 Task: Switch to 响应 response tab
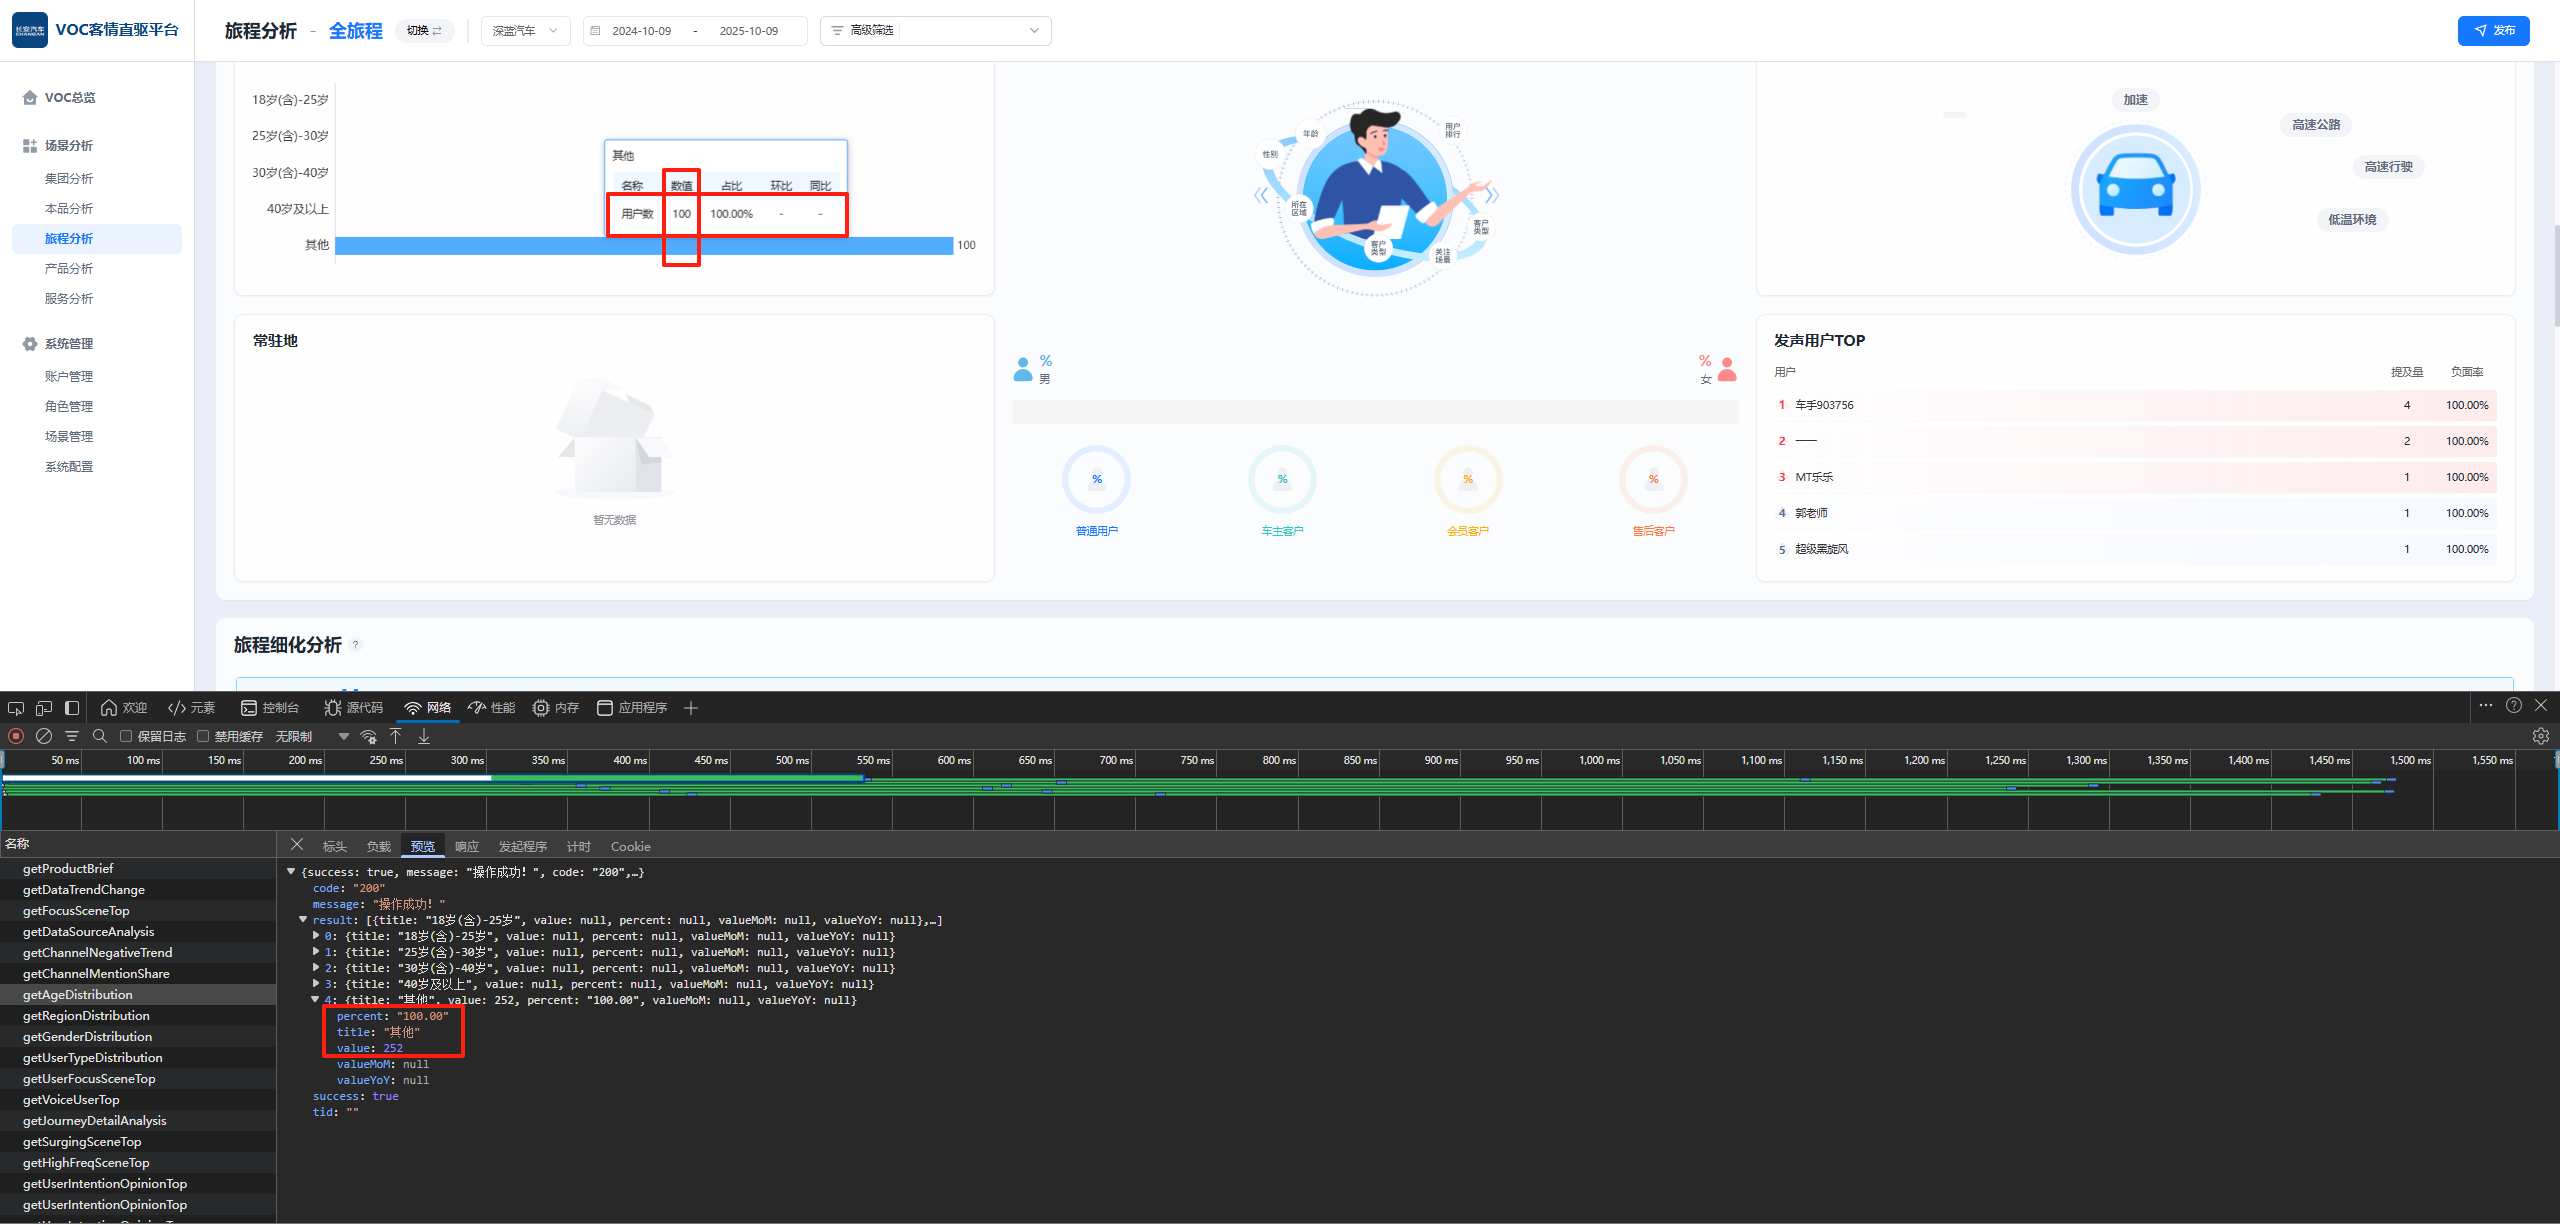pyautogui.click(x=467, y=846)
